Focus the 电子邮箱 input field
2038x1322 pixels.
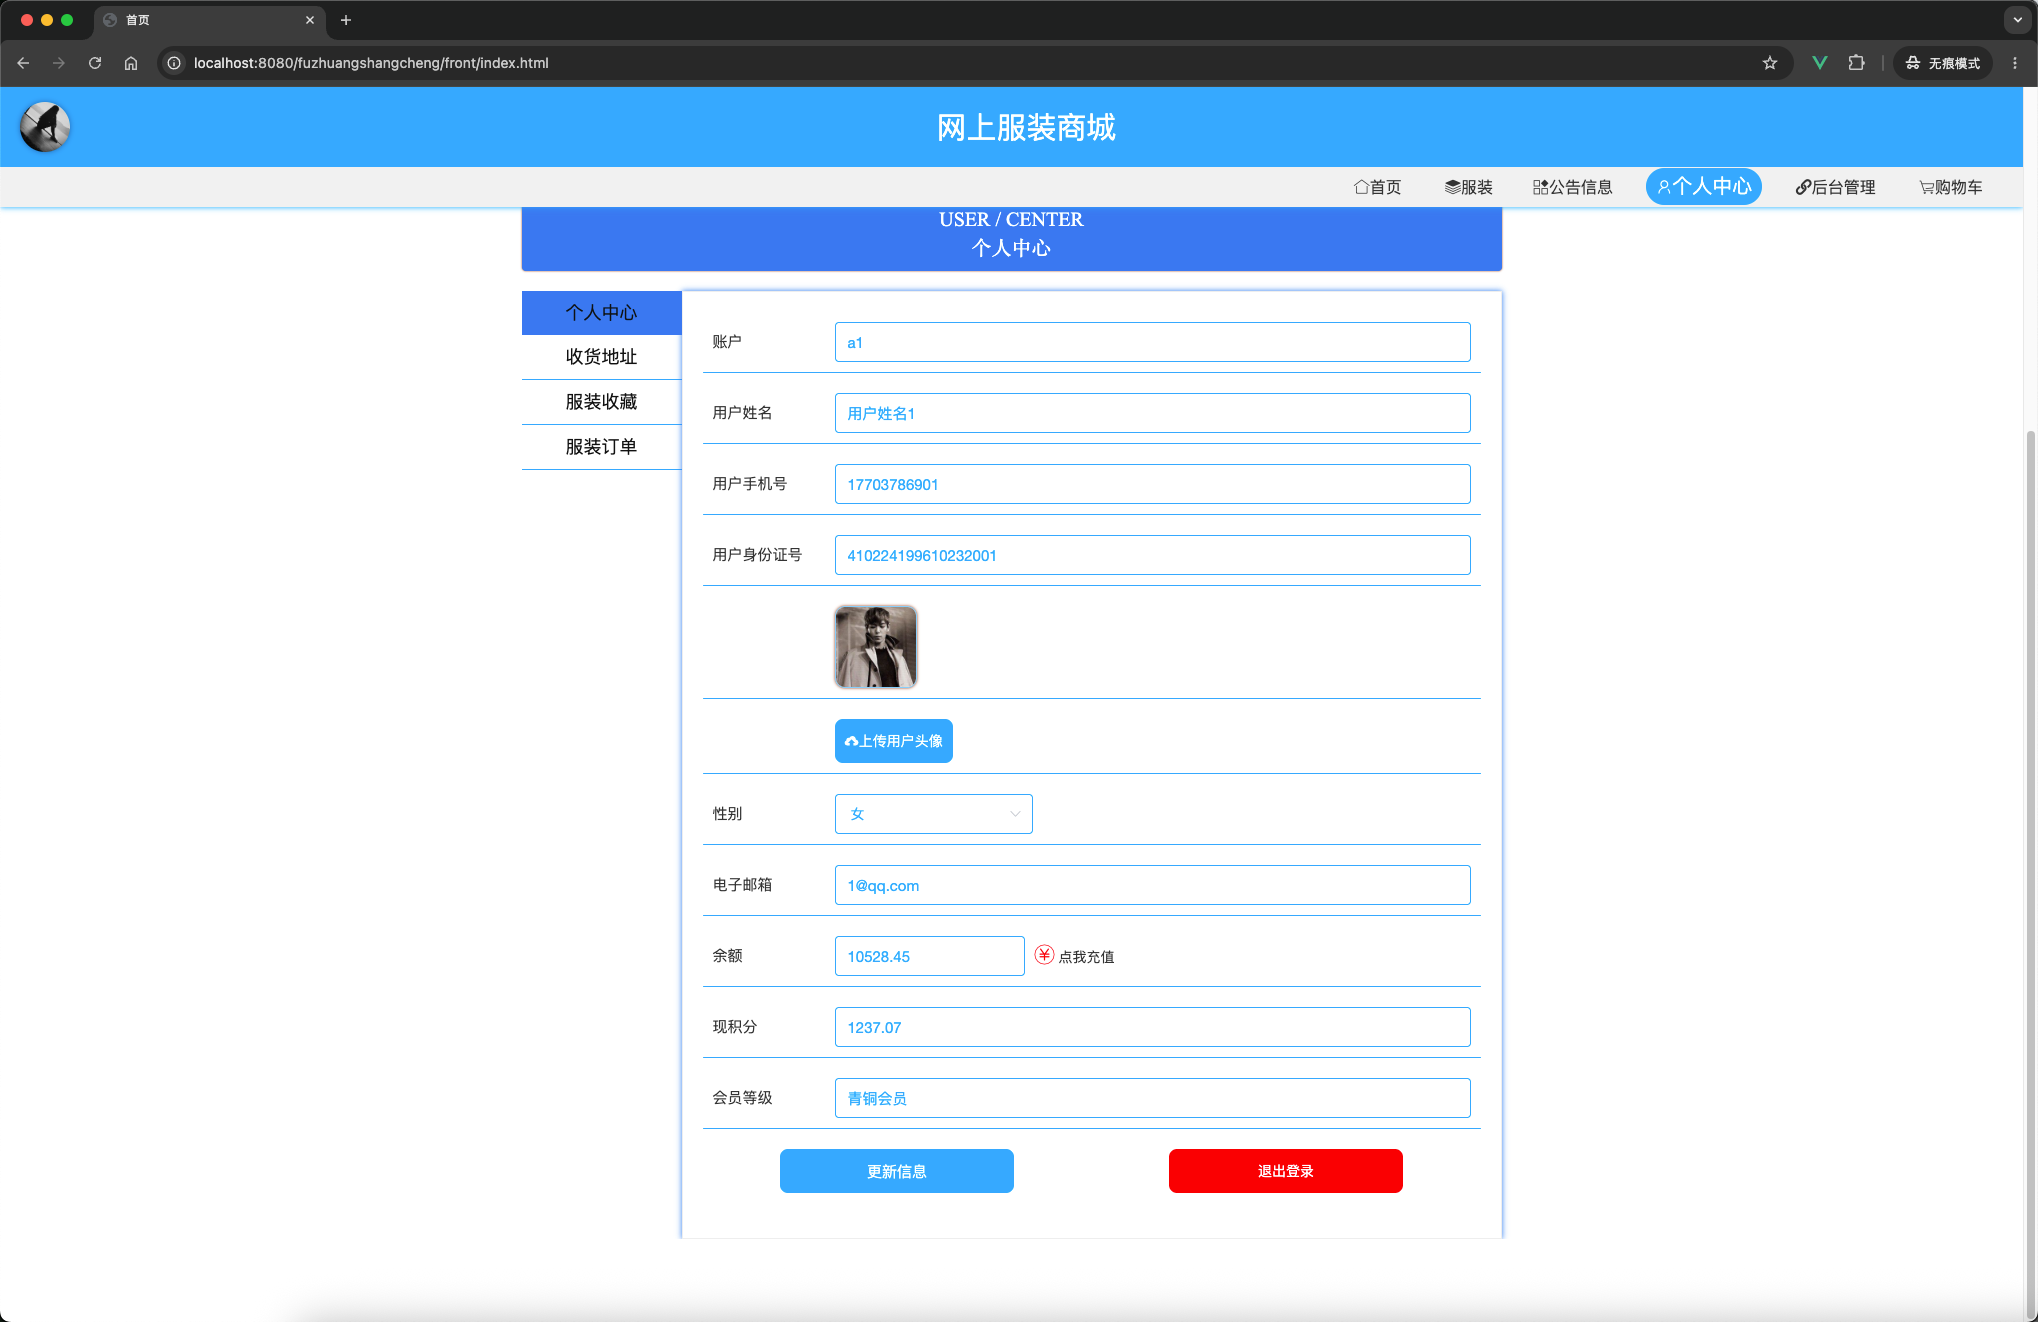[1152, 885]
